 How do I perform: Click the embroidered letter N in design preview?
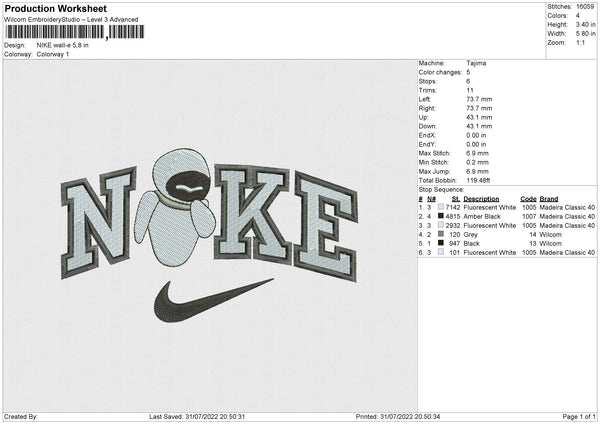[x=98, y=222]
